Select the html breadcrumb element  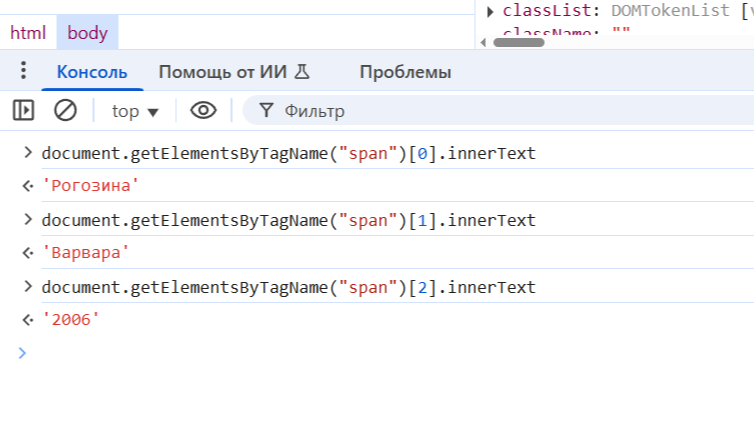click(x=28, y=32)
